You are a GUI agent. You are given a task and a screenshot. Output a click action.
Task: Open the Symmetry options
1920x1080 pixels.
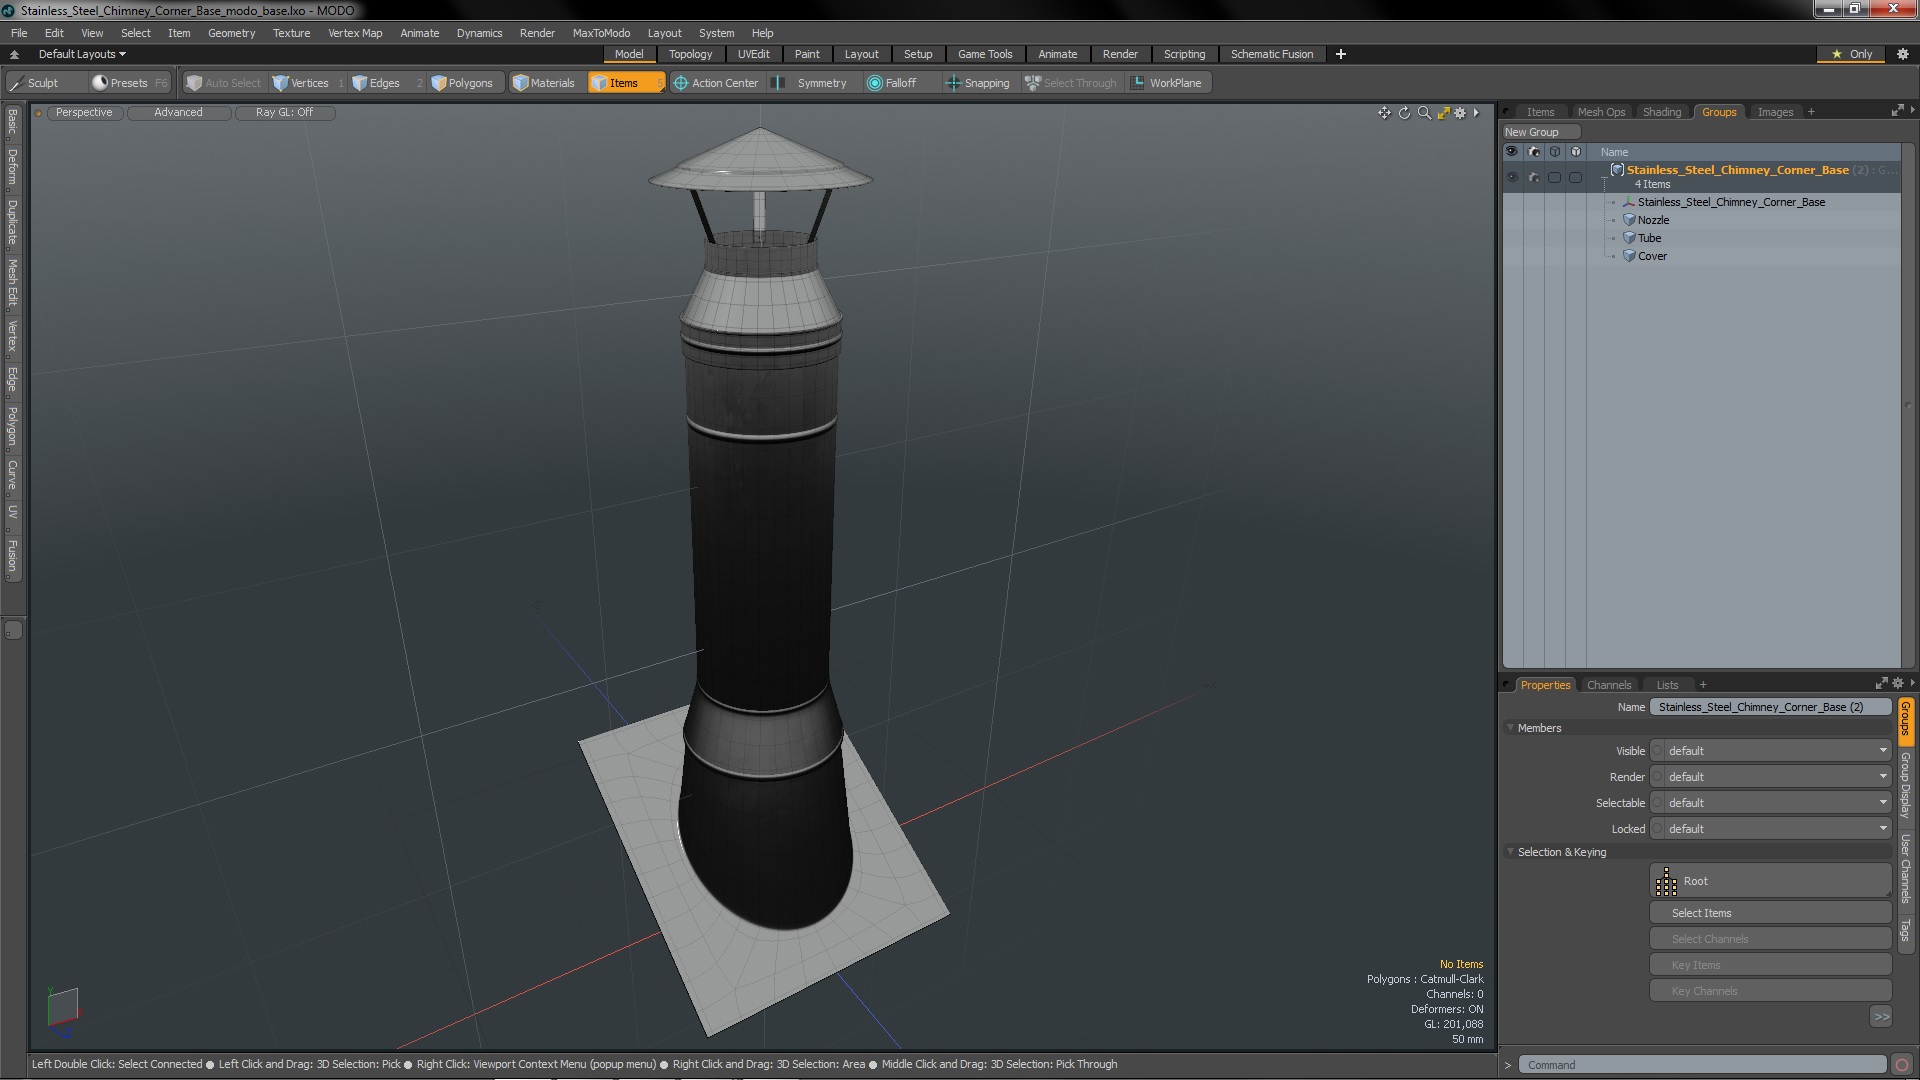click(813, 83)
